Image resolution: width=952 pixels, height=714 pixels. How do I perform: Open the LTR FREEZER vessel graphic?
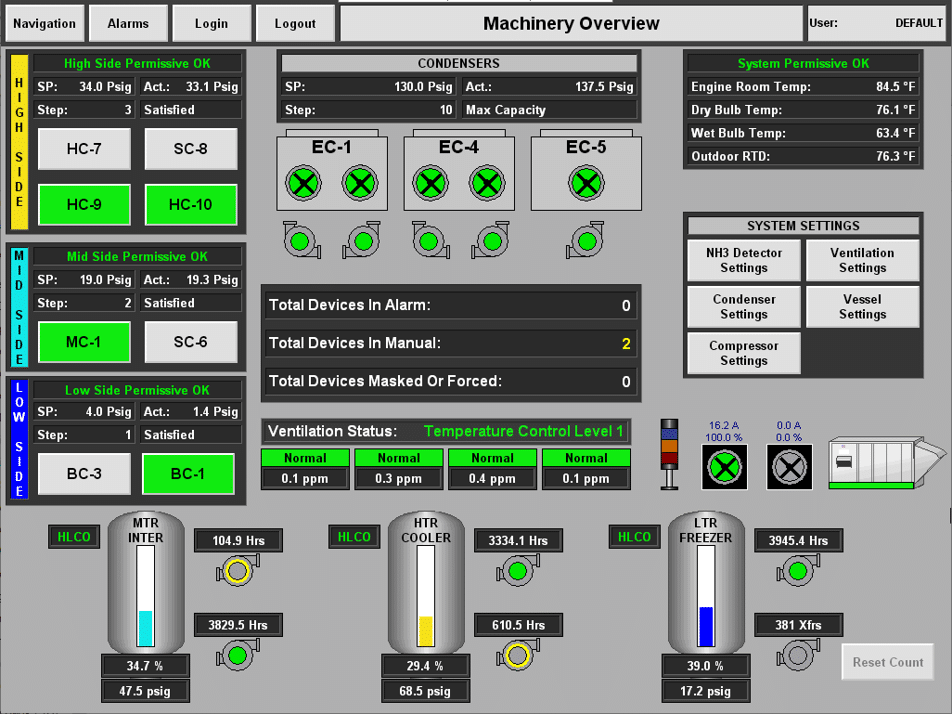(706, 582)
